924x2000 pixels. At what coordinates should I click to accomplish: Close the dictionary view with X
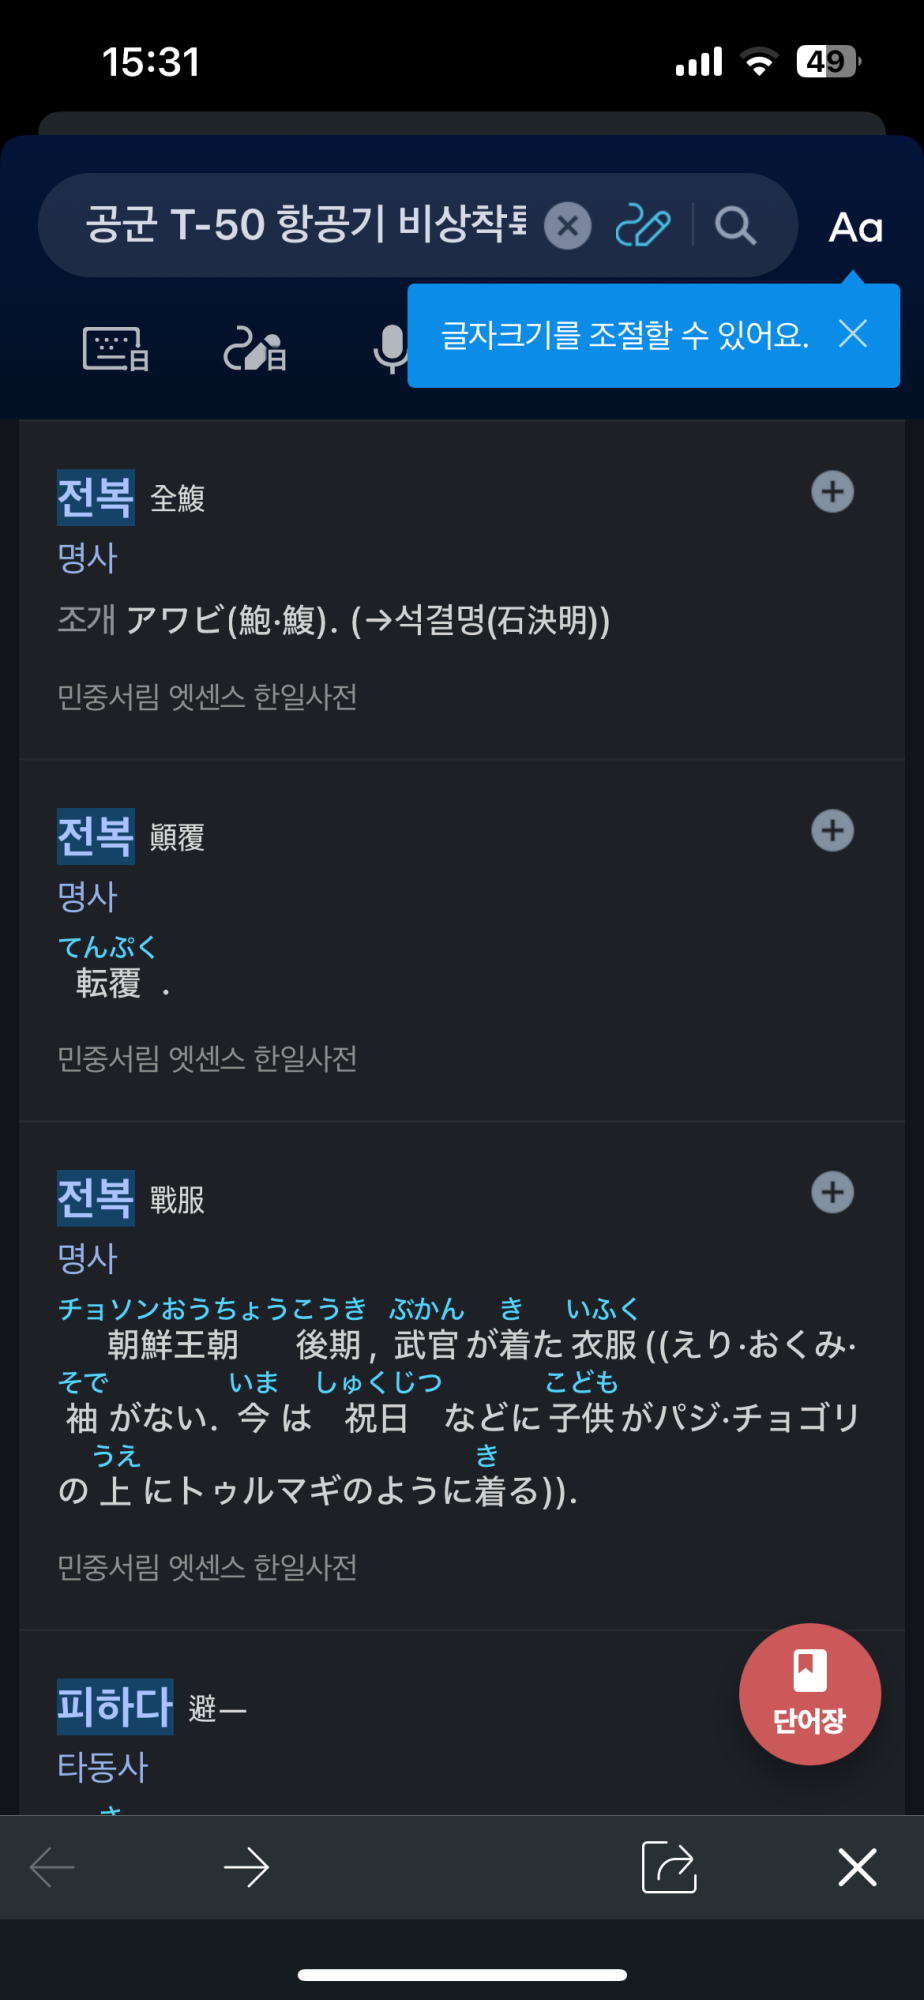pos(857,1867)
